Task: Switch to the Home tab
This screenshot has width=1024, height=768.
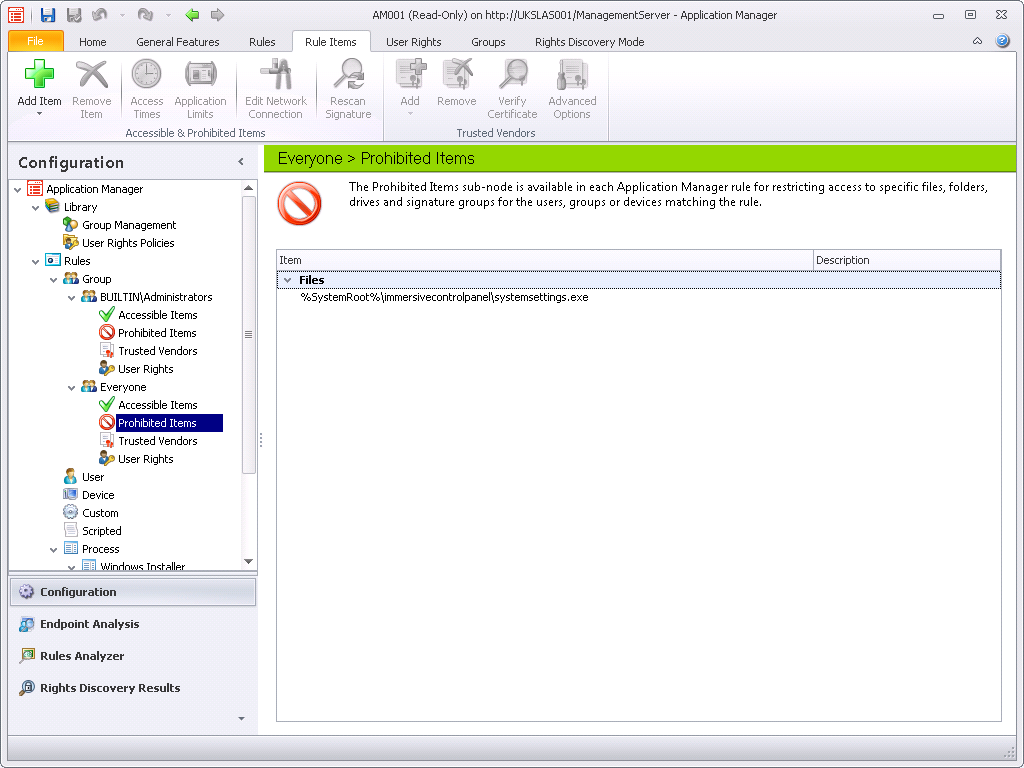Action: 92,42
